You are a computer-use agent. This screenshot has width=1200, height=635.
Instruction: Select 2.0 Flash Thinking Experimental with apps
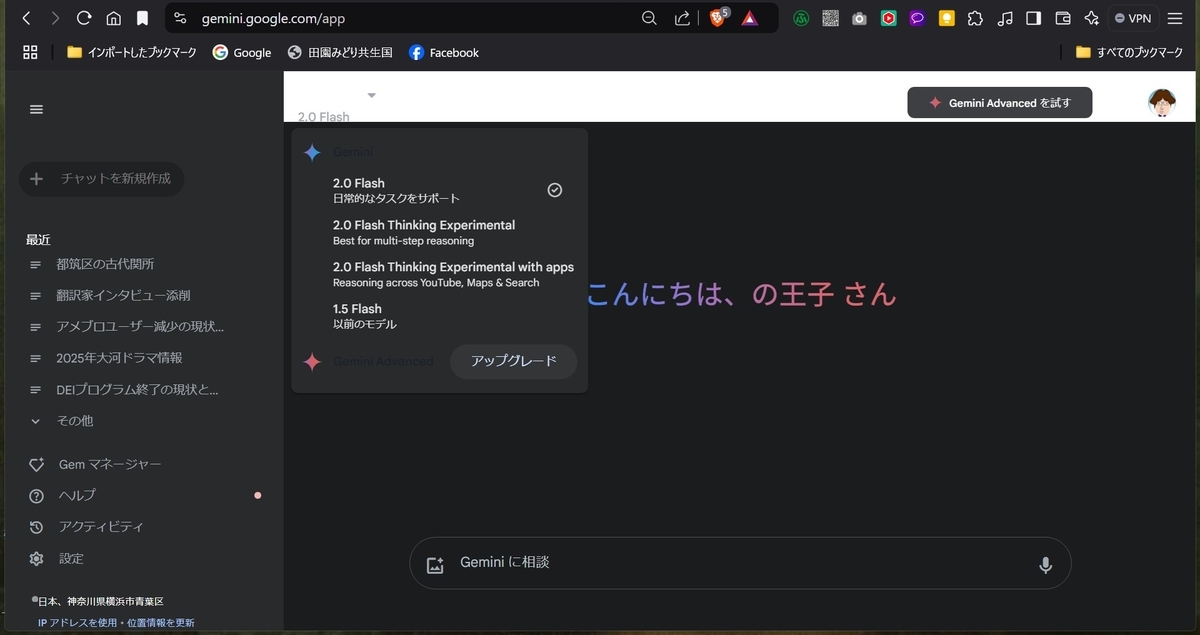tap(439, 274)
